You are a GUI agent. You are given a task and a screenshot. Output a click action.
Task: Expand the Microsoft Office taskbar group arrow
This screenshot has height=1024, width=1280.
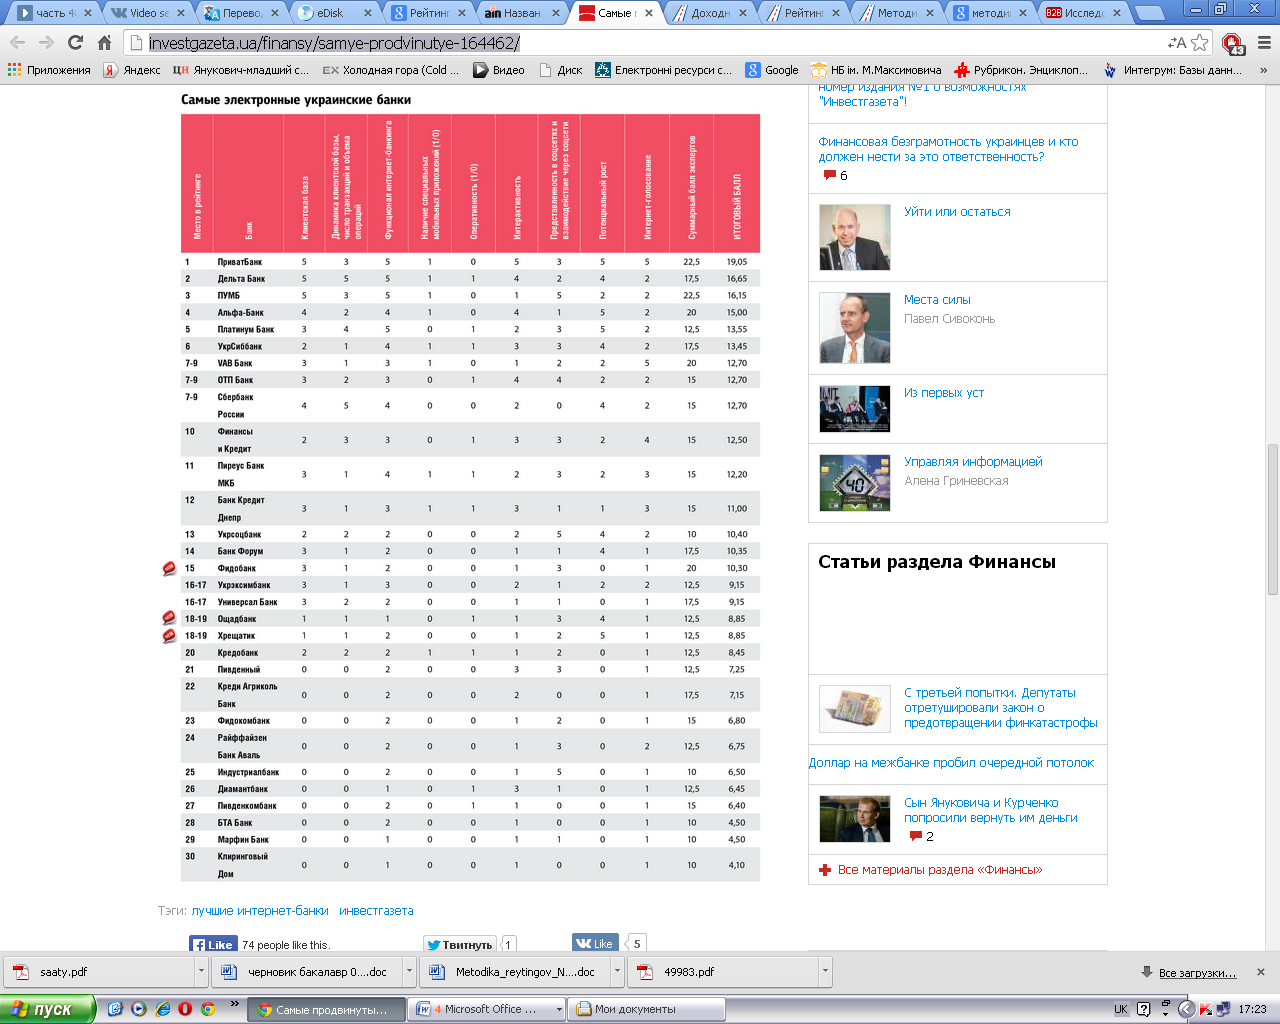[x=559, y=1009]
